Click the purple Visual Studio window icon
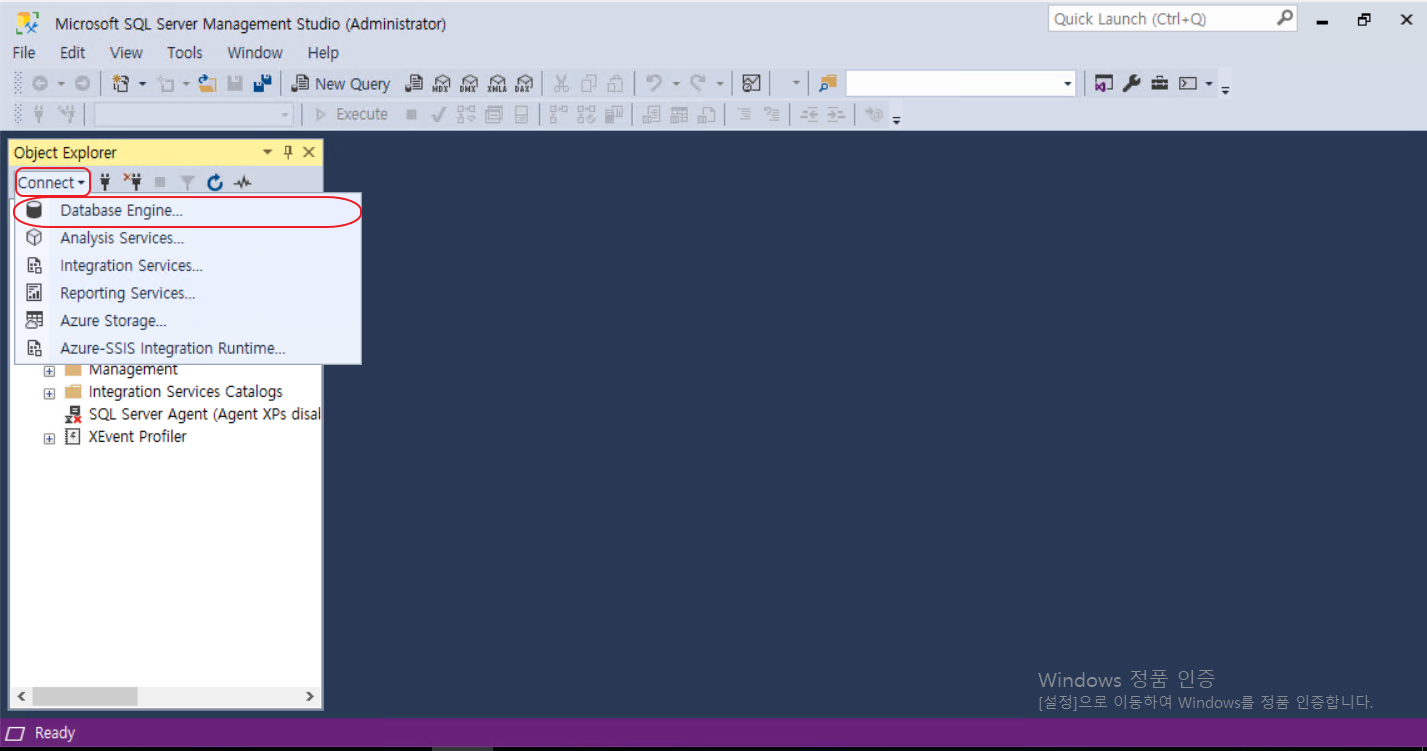 (x=1103, y=84)
